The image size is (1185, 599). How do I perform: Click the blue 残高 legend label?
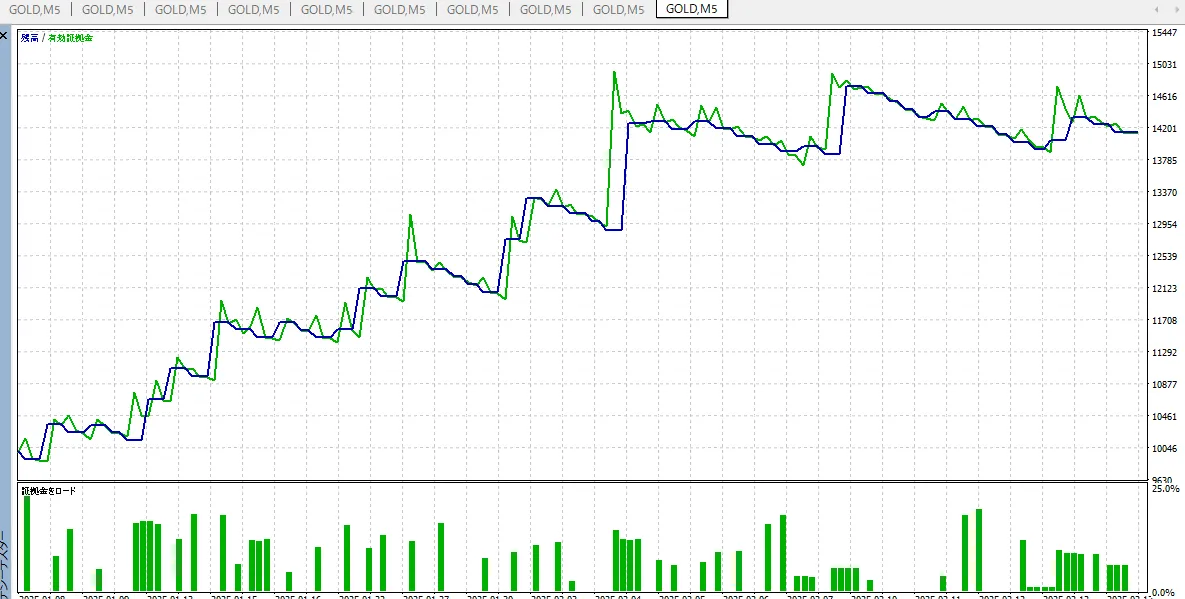tap(30, 38)
